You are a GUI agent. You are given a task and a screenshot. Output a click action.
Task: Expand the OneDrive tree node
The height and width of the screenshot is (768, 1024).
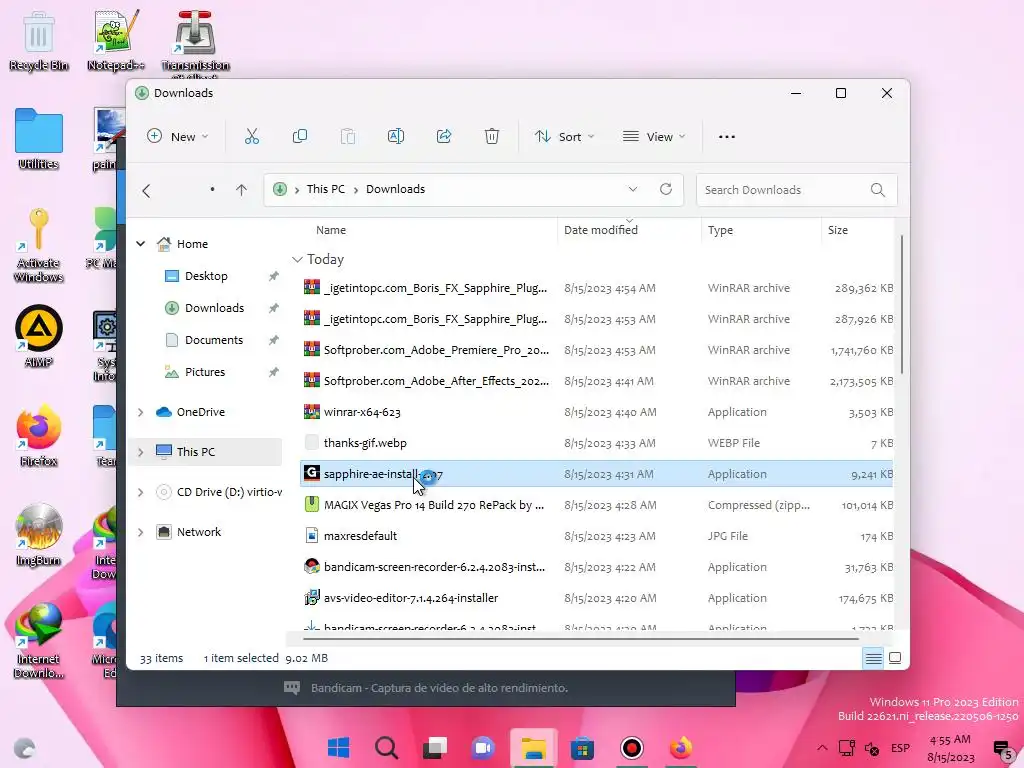point(140,412)
